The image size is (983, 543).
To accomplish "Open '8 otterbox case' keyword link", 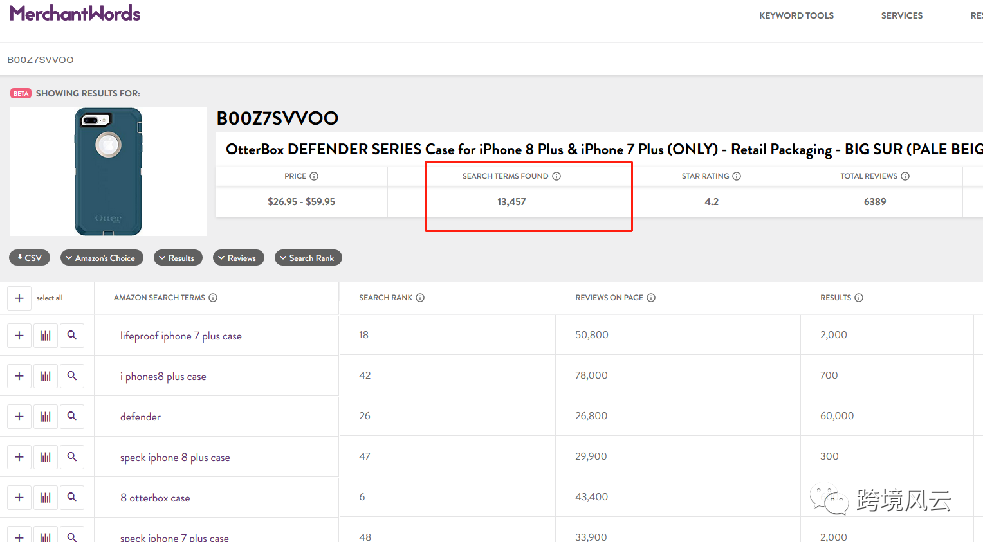I will tap(155, 498).
